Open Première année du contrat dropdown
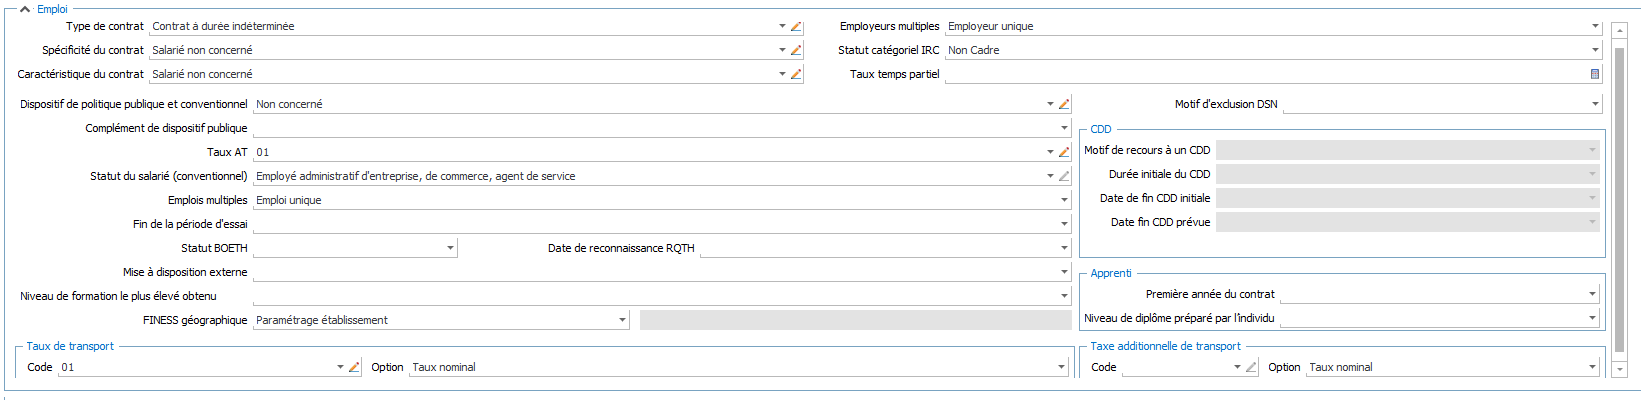The height and width of the screenshot is (400, 1641). pos(1592,294)
